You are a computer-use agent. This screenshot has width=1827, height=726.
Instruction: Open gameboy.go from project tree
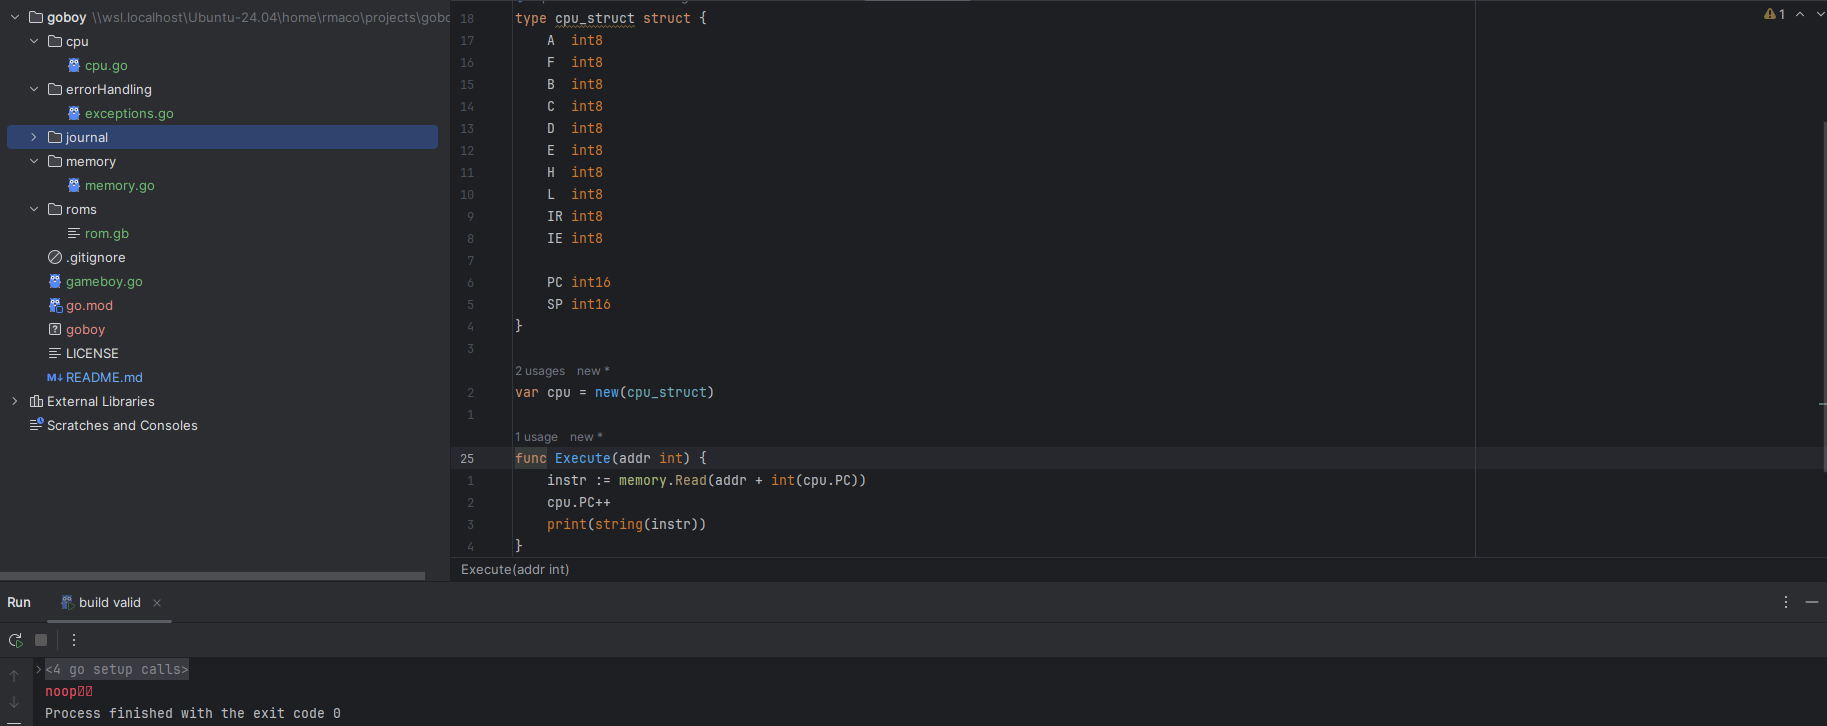104,281
